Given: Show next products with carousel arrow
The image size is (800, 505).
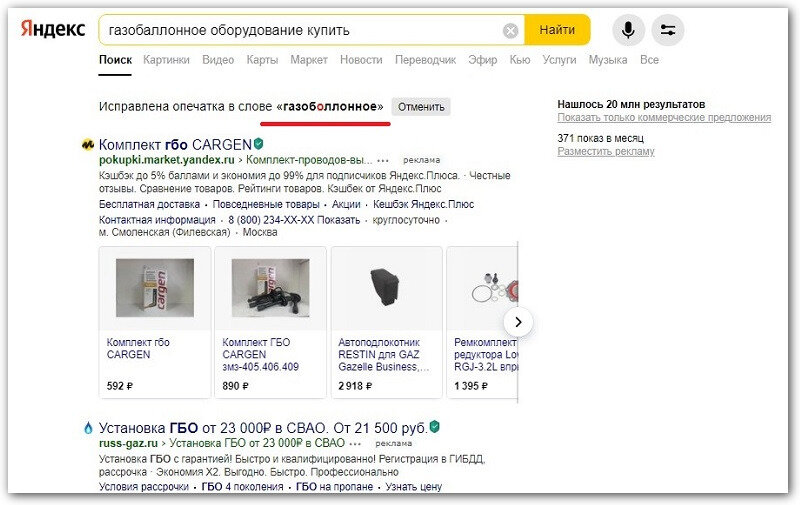Looking at the screenshot, I should click(518, 322).
